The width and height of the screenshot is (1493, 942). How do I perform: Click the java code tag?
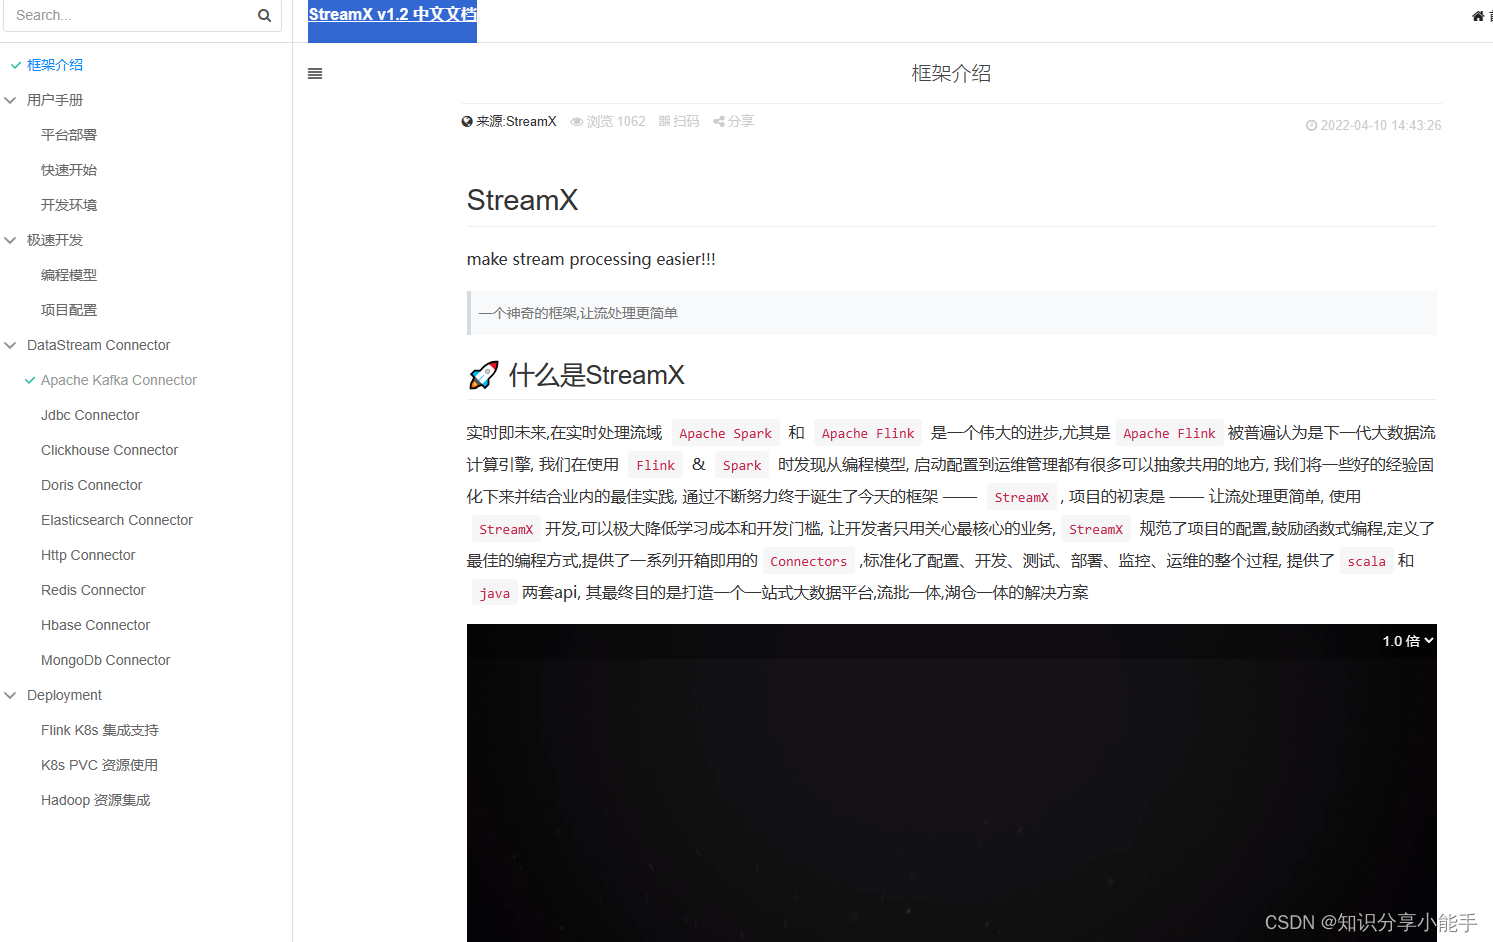click(x=494, y=593)
